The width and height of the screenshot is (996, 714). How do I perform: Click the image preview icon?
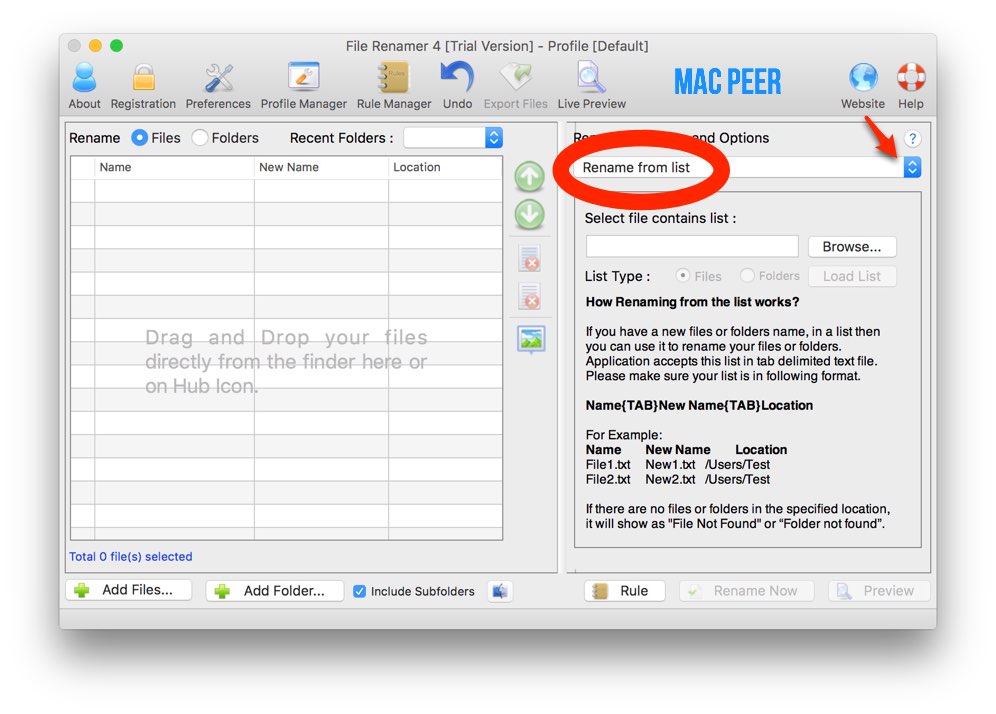tap(530, 339)
